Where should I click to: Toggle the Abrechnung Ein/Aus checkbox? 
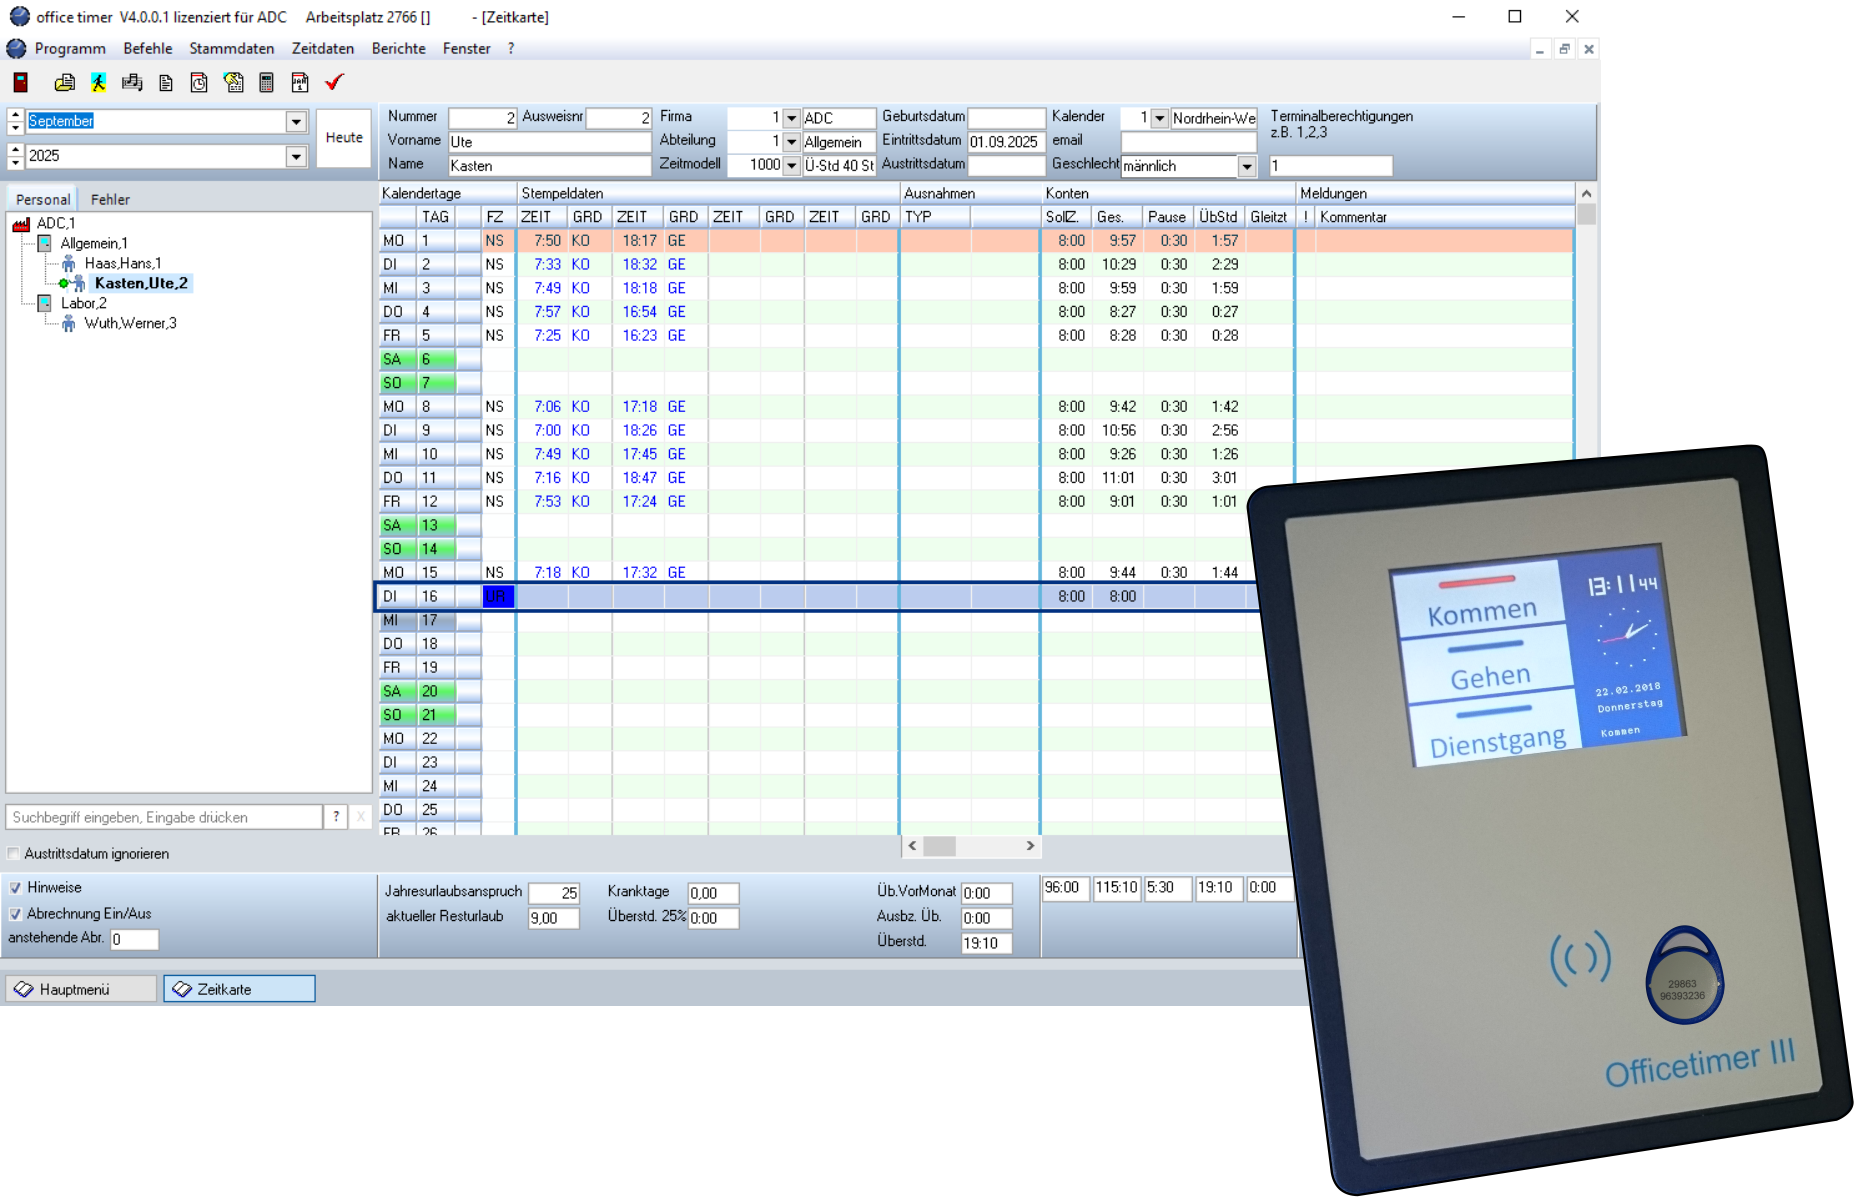[x=15, y=914]
